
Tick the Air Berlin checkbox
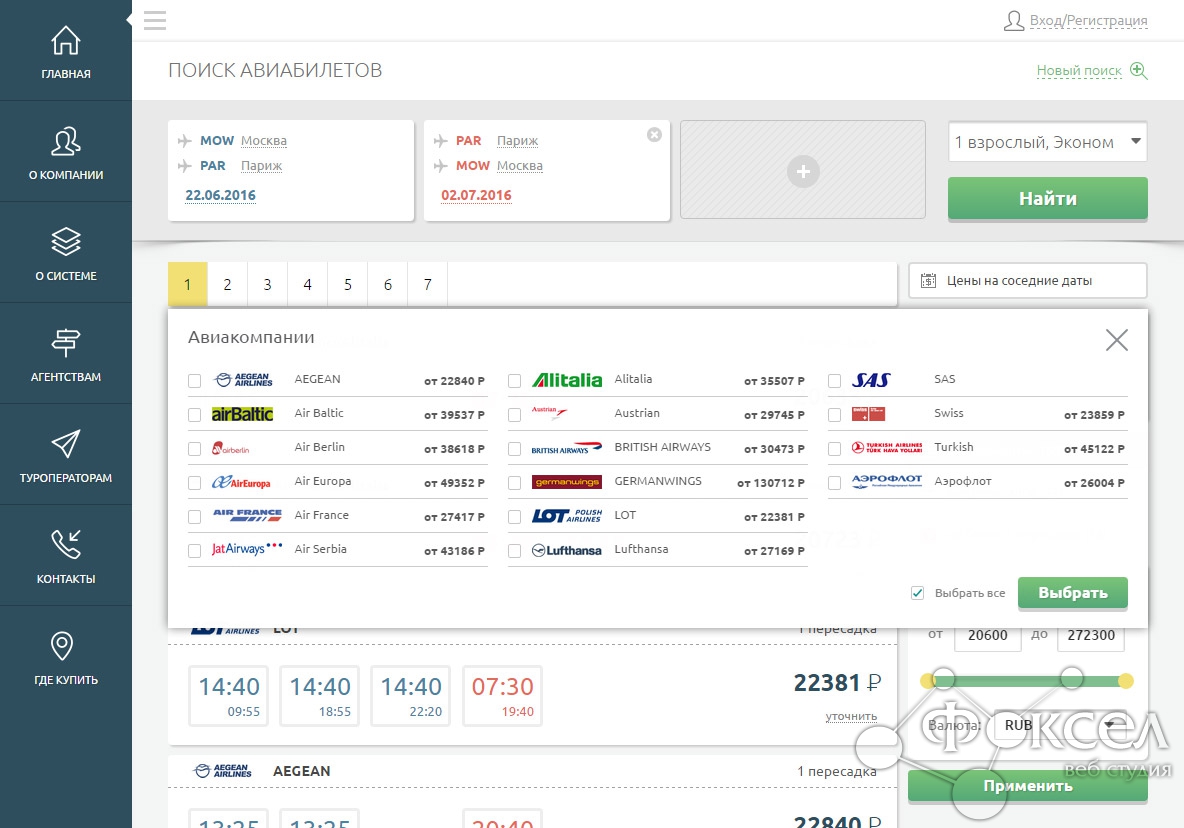[195, 448]
